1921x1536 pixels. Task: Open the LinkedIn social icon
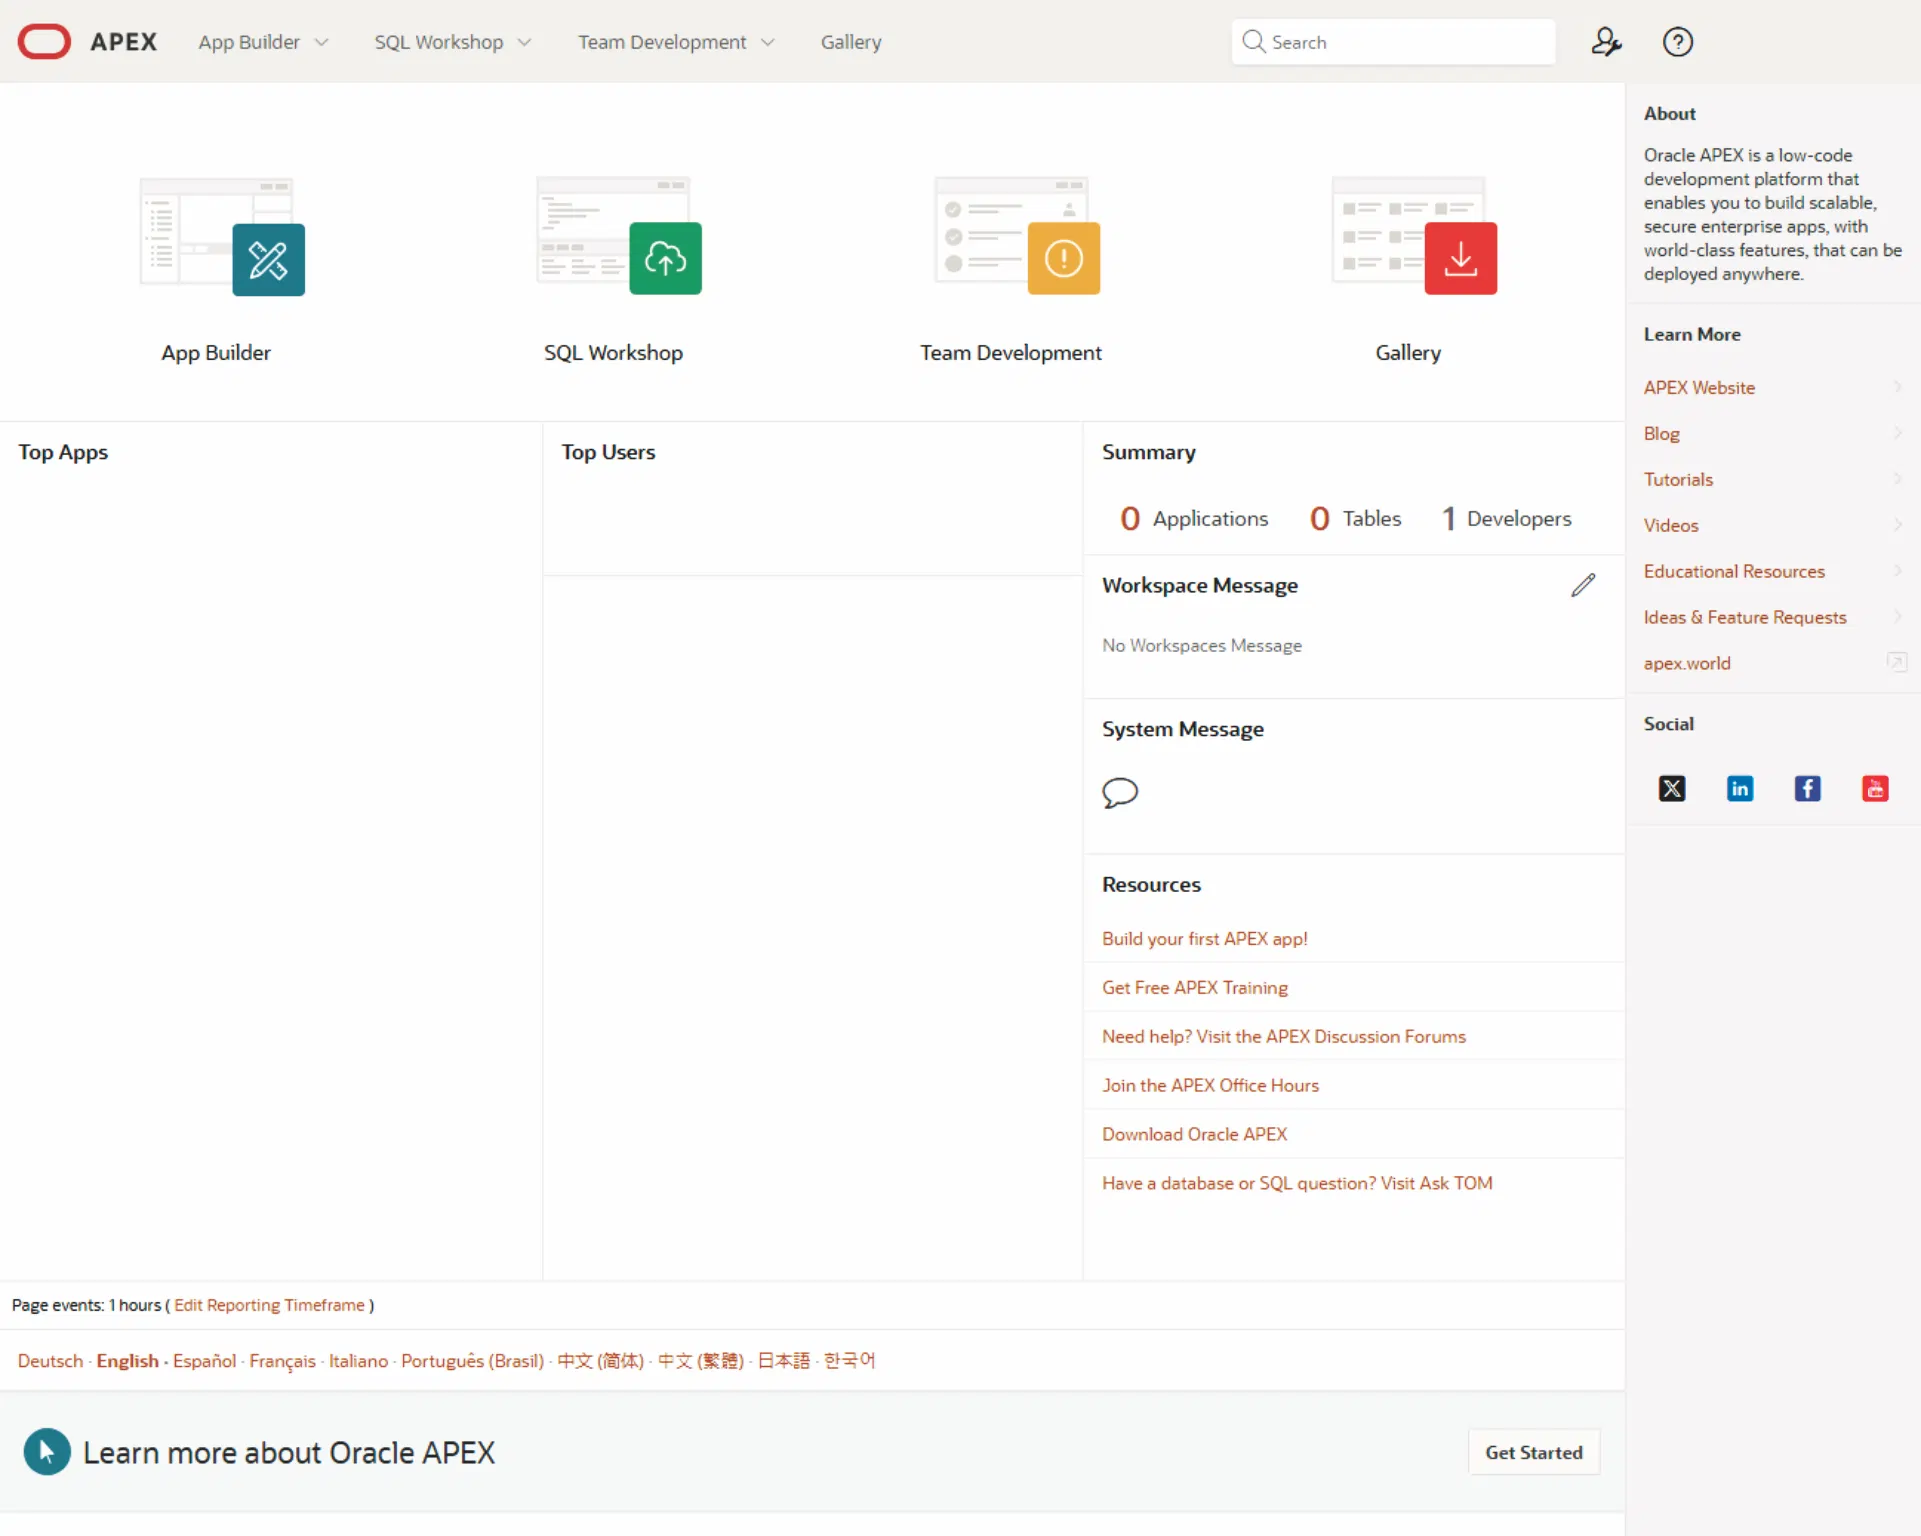[x=1739, y=788]
